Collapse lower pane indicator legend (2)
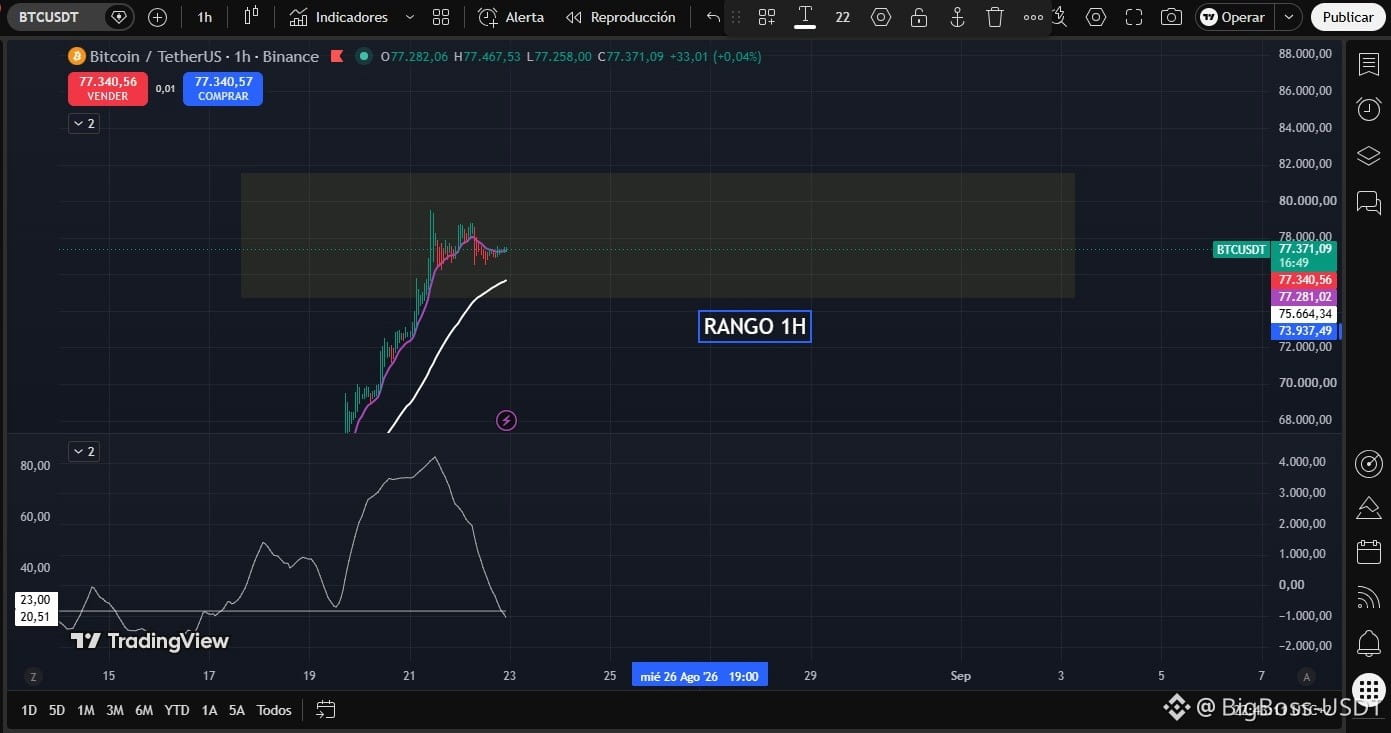The width and height of the screenshot is (1391, 733). pos(84,451)
